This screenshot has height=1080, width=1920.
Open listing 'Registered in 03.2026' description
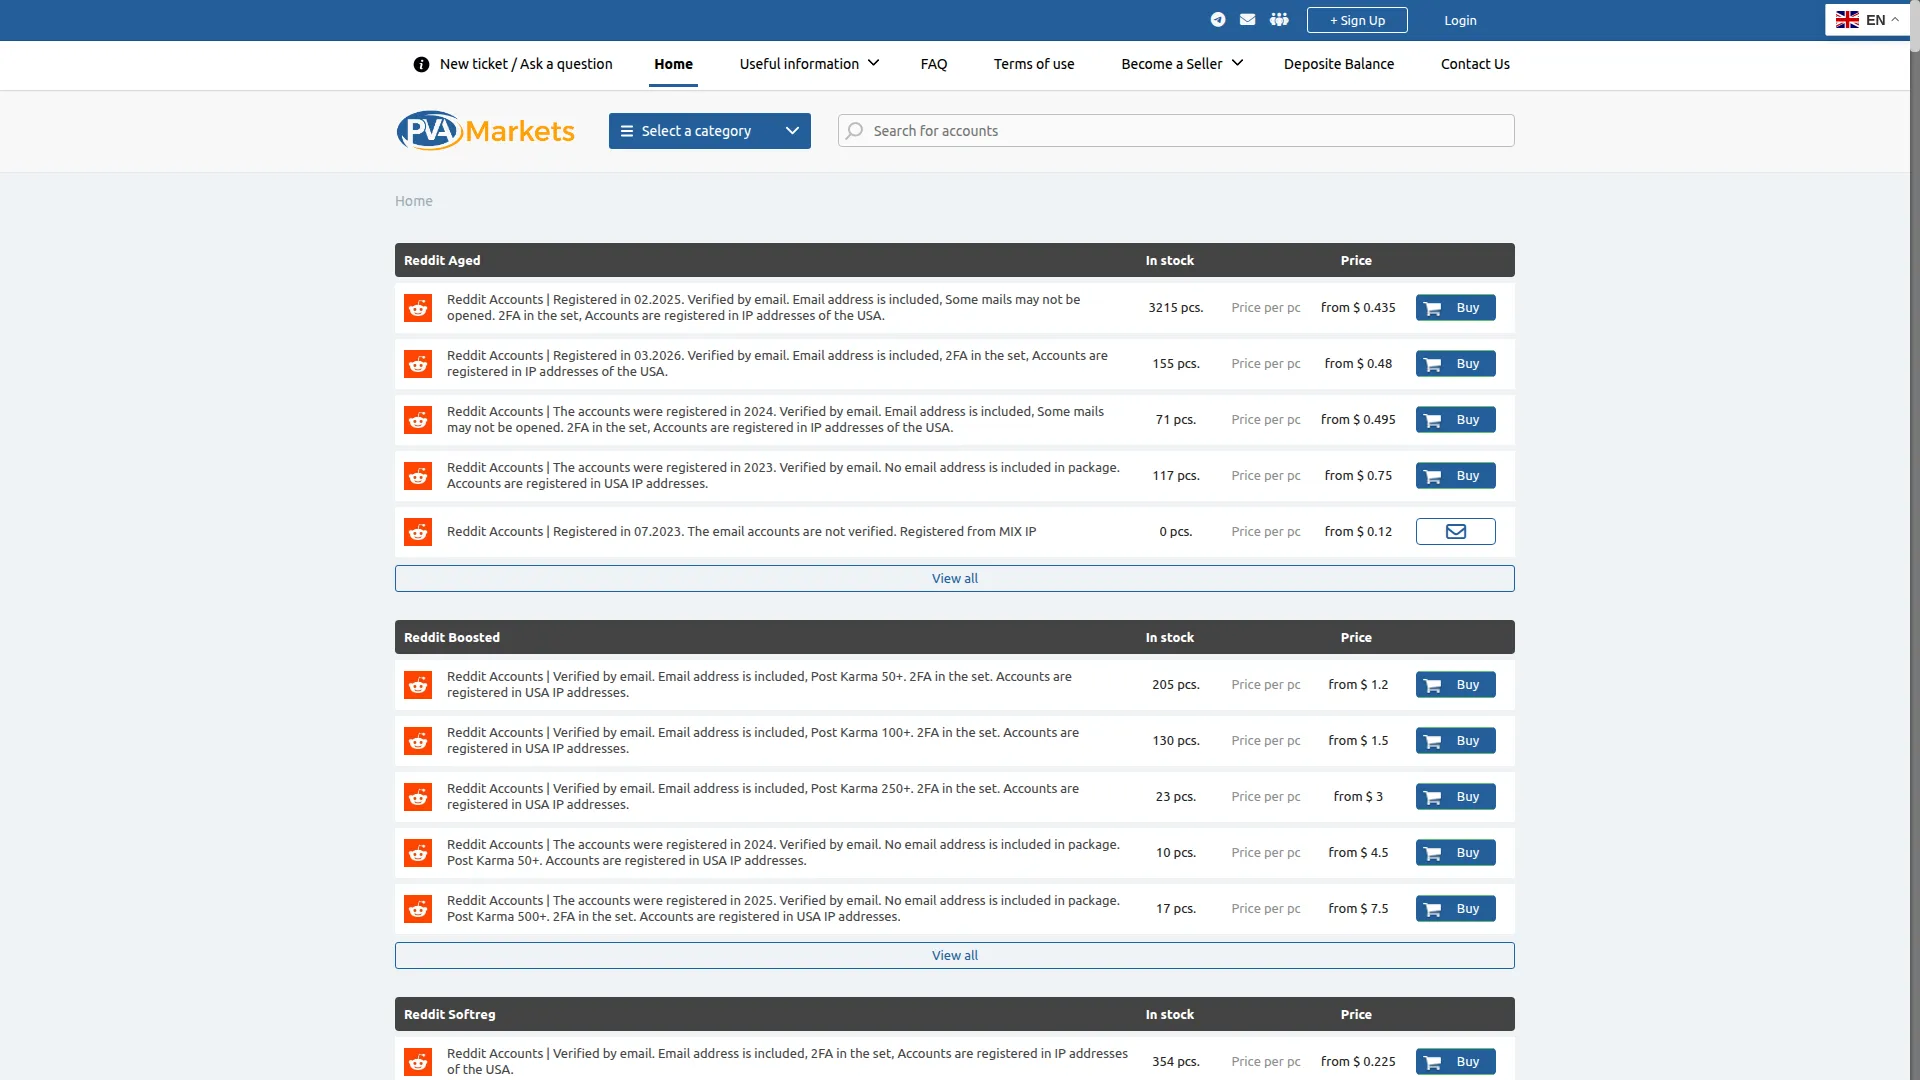tap(777, 364)
